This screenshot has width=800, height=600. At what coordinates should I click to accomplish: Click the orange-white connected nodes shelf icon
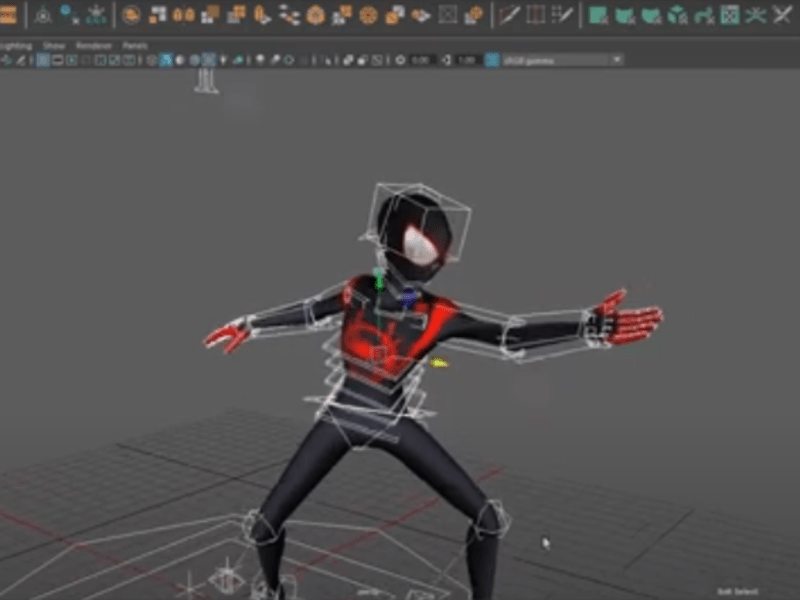pos(289,15)
